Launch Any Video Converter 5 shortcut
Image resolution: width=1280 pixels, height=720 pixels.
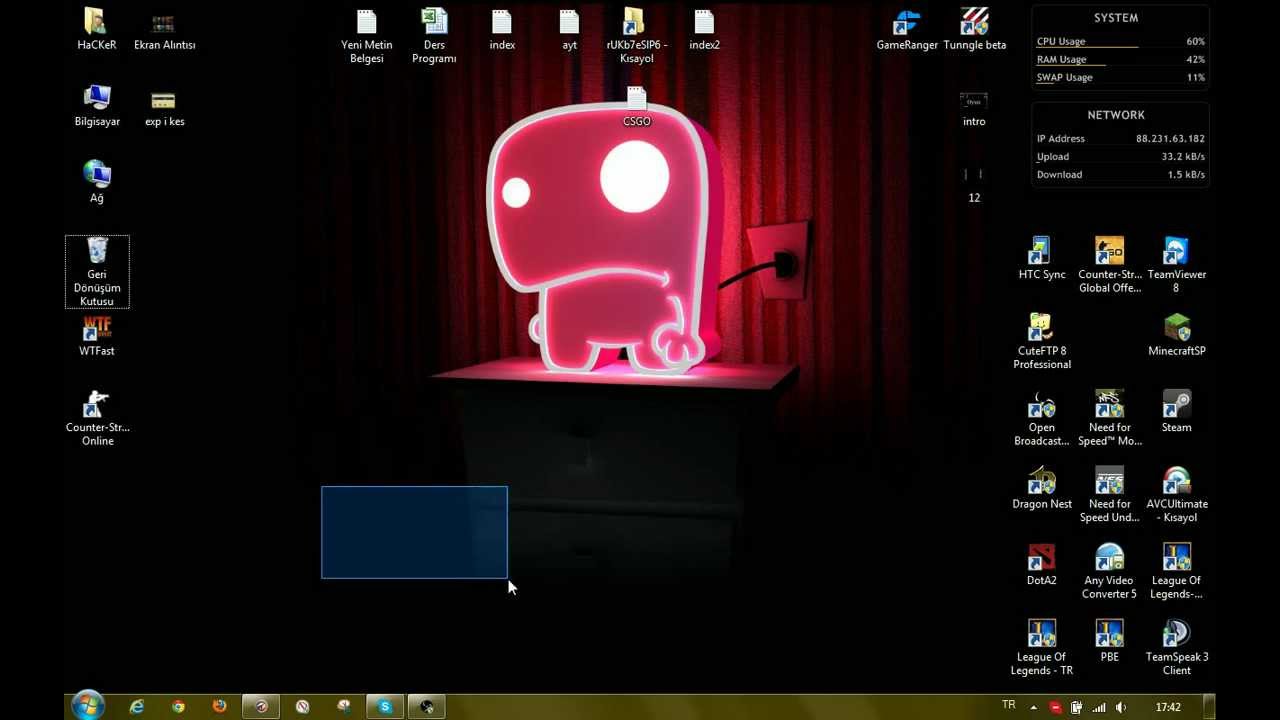pos(1109,571)
